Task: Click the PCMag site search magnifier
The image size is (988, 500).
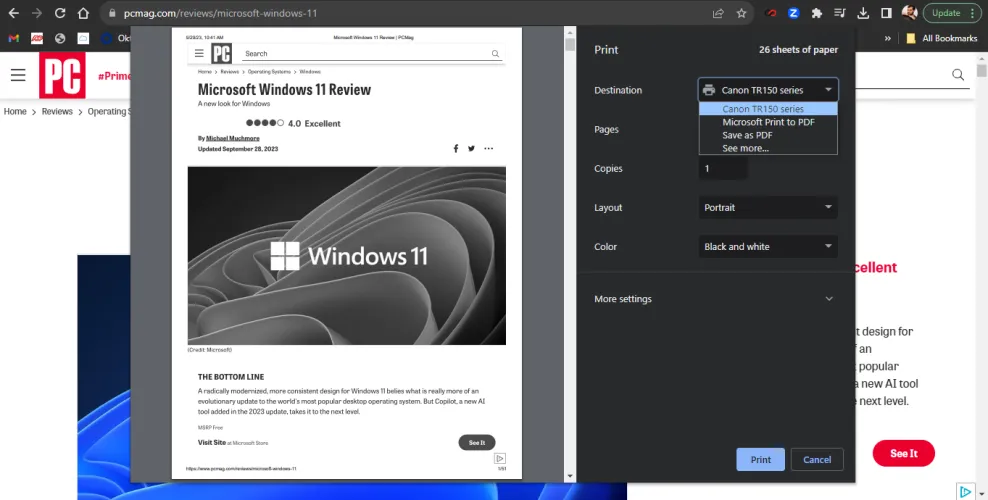Action: pyautogui.click(x=957, y=75)
